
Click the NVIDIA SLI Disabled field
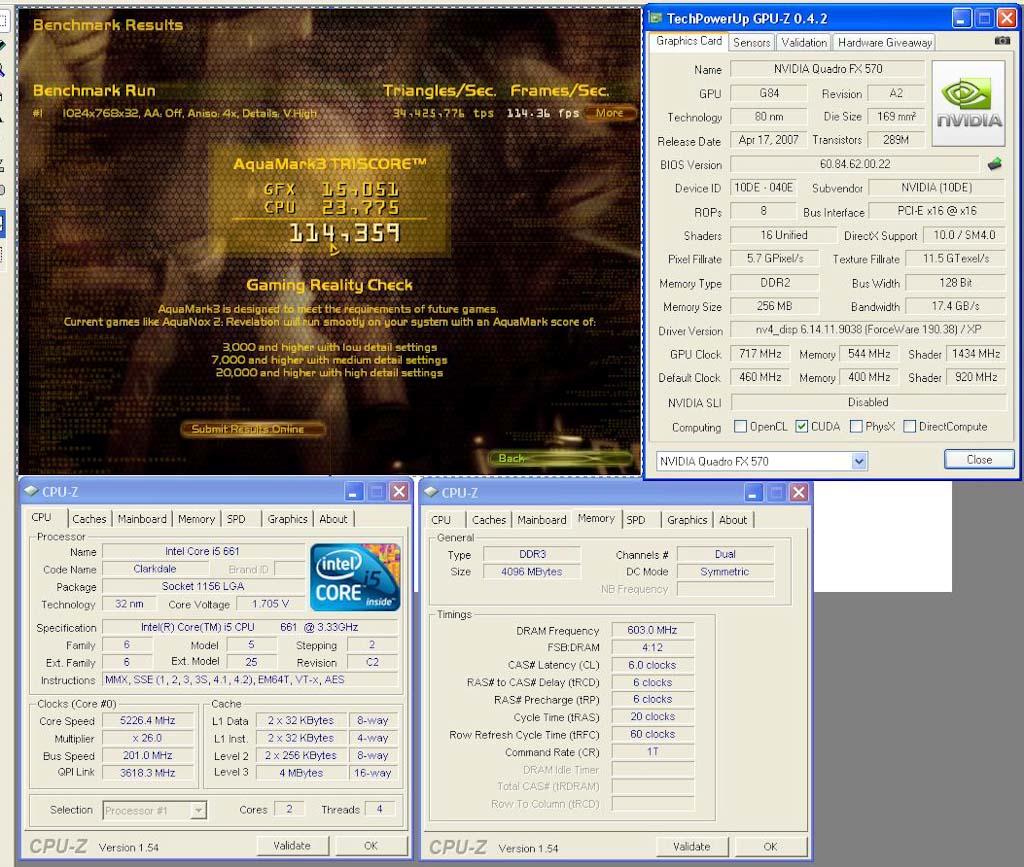pos(868,402)
